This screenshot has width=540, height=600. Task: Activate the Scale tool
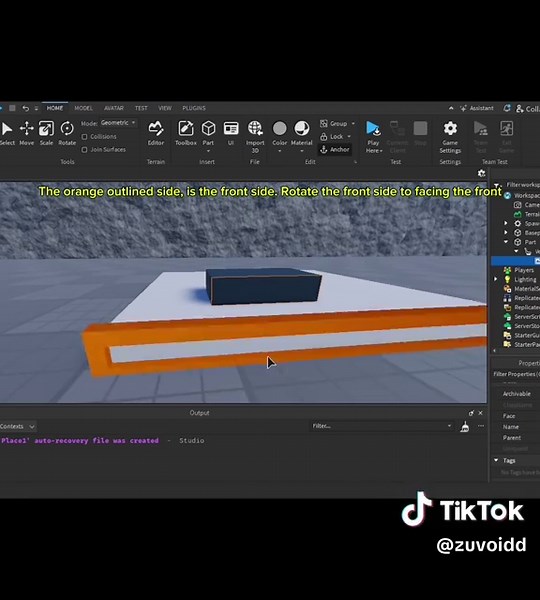46,132
